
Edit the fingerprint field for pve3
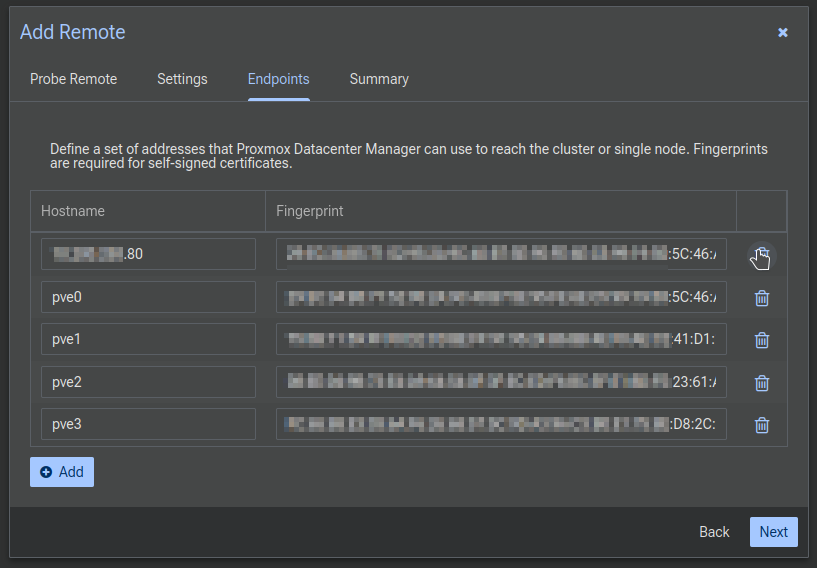pyautogui.click(x=501, y=424)
